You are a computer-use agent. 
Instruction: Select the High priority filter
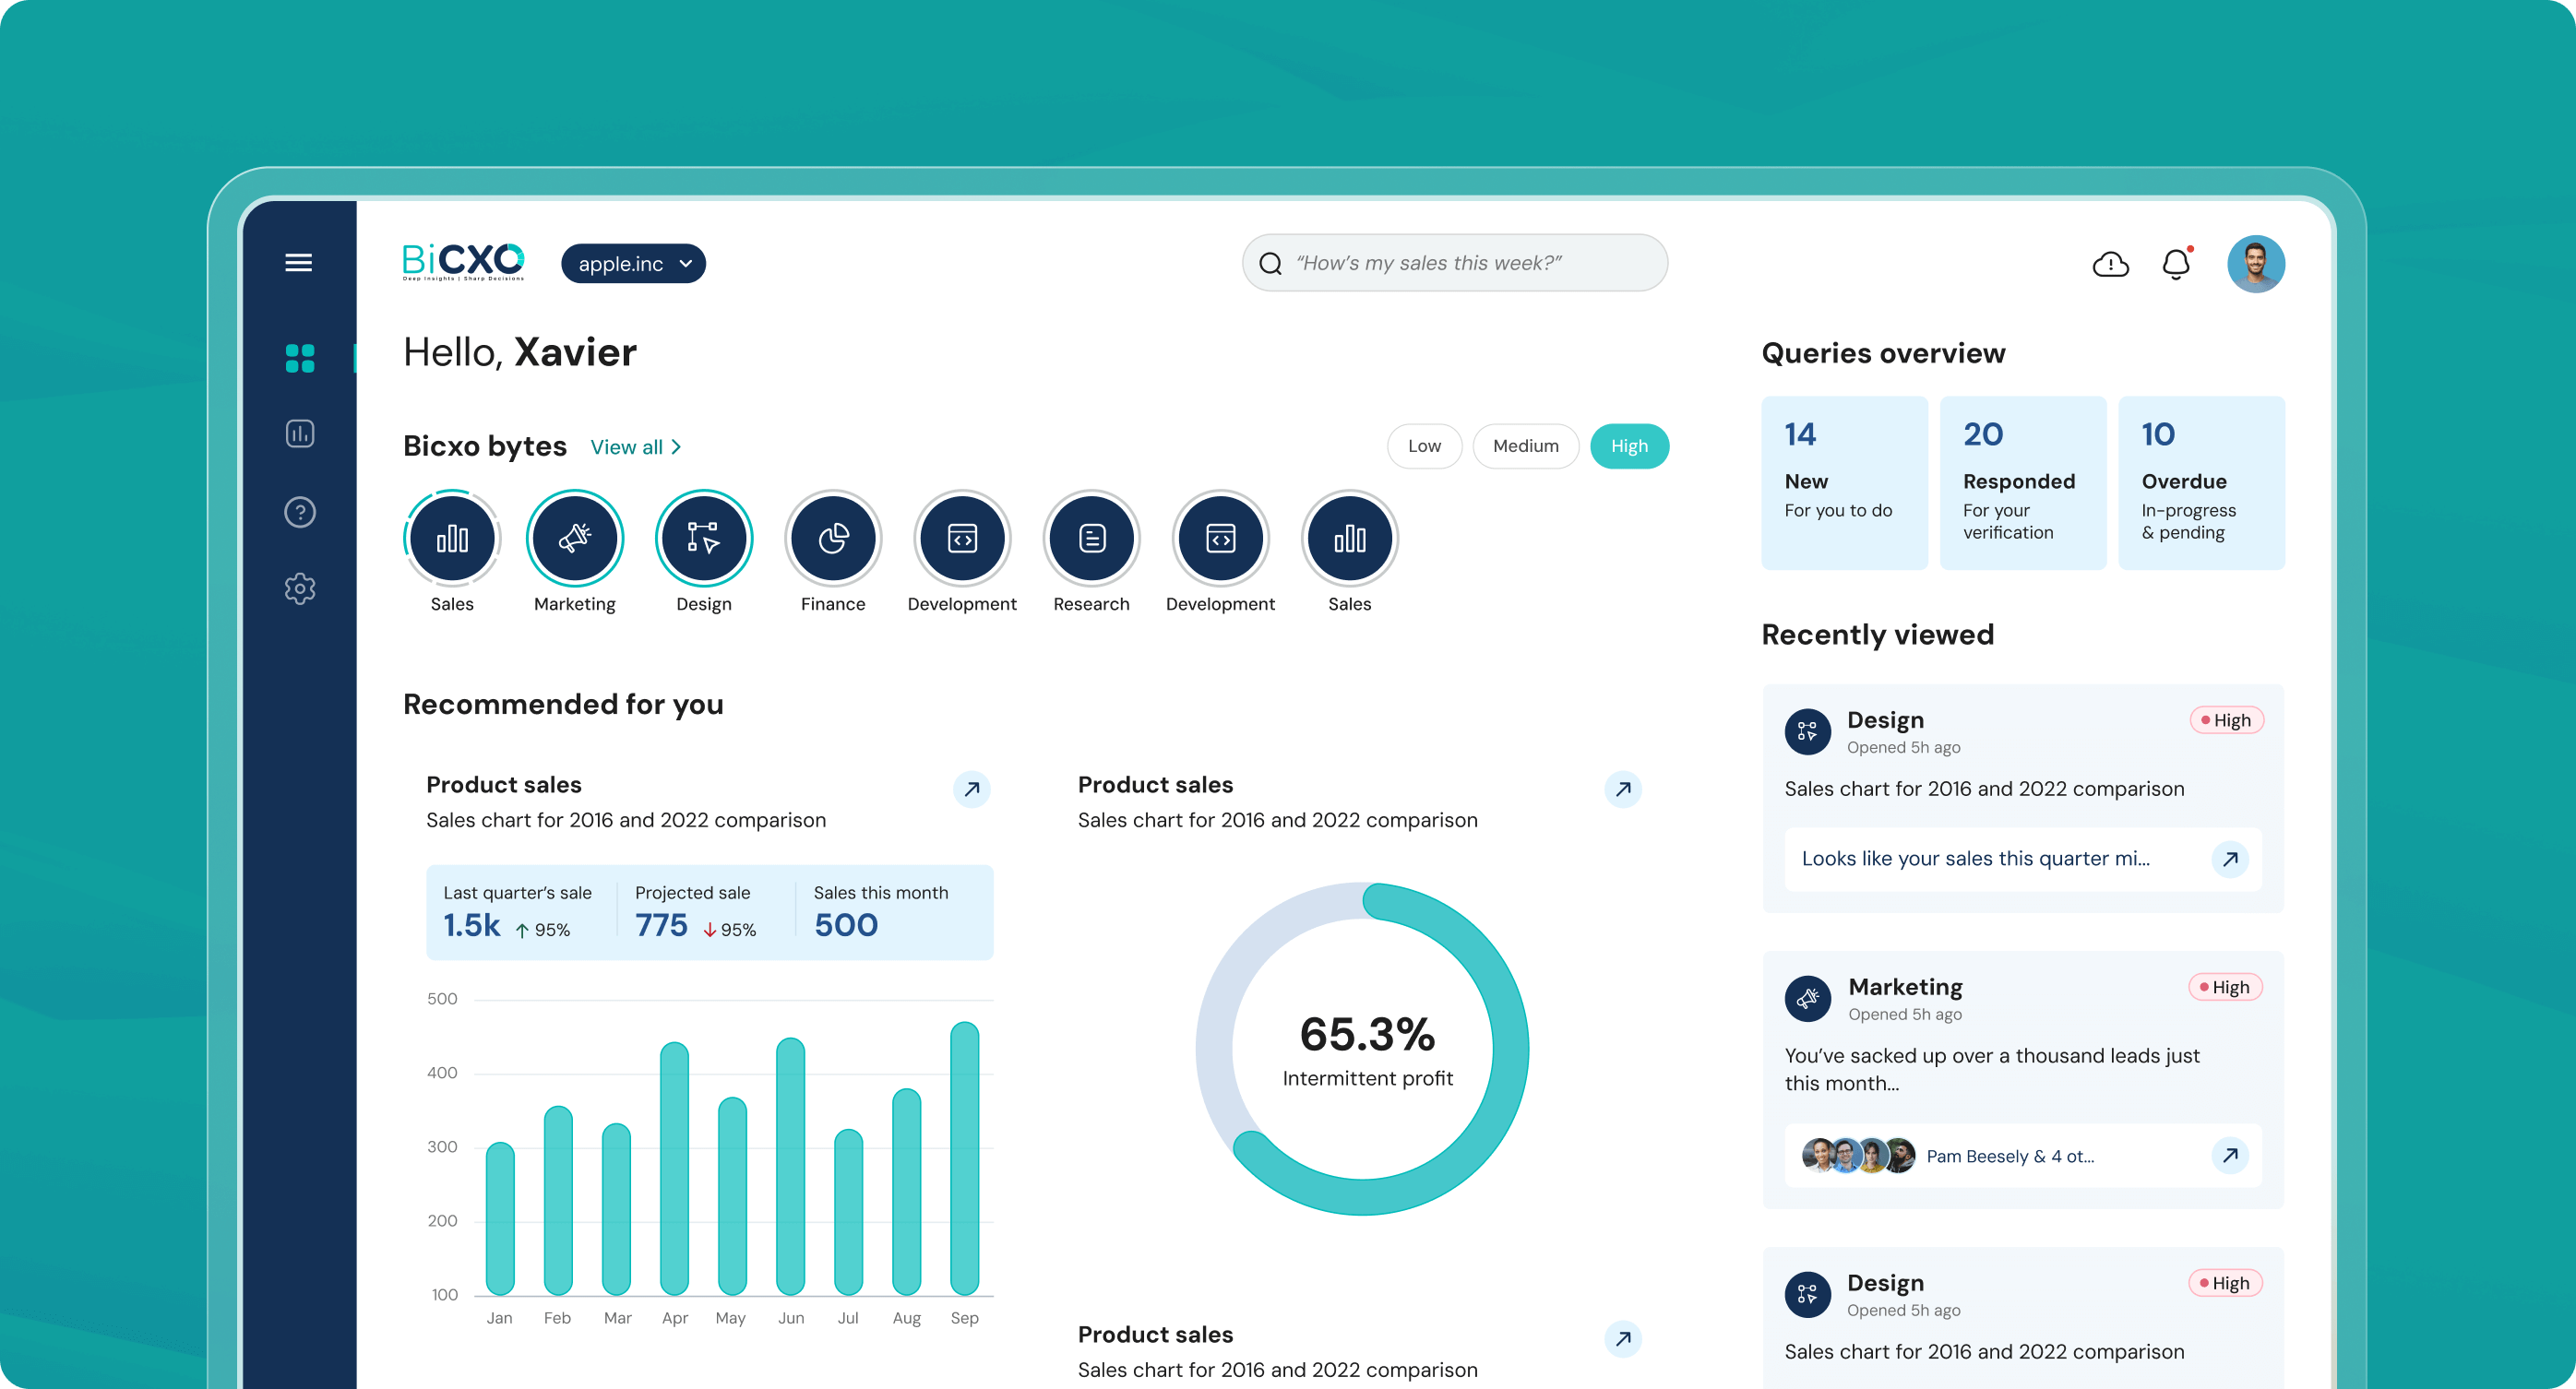(x=1629, y=446)
